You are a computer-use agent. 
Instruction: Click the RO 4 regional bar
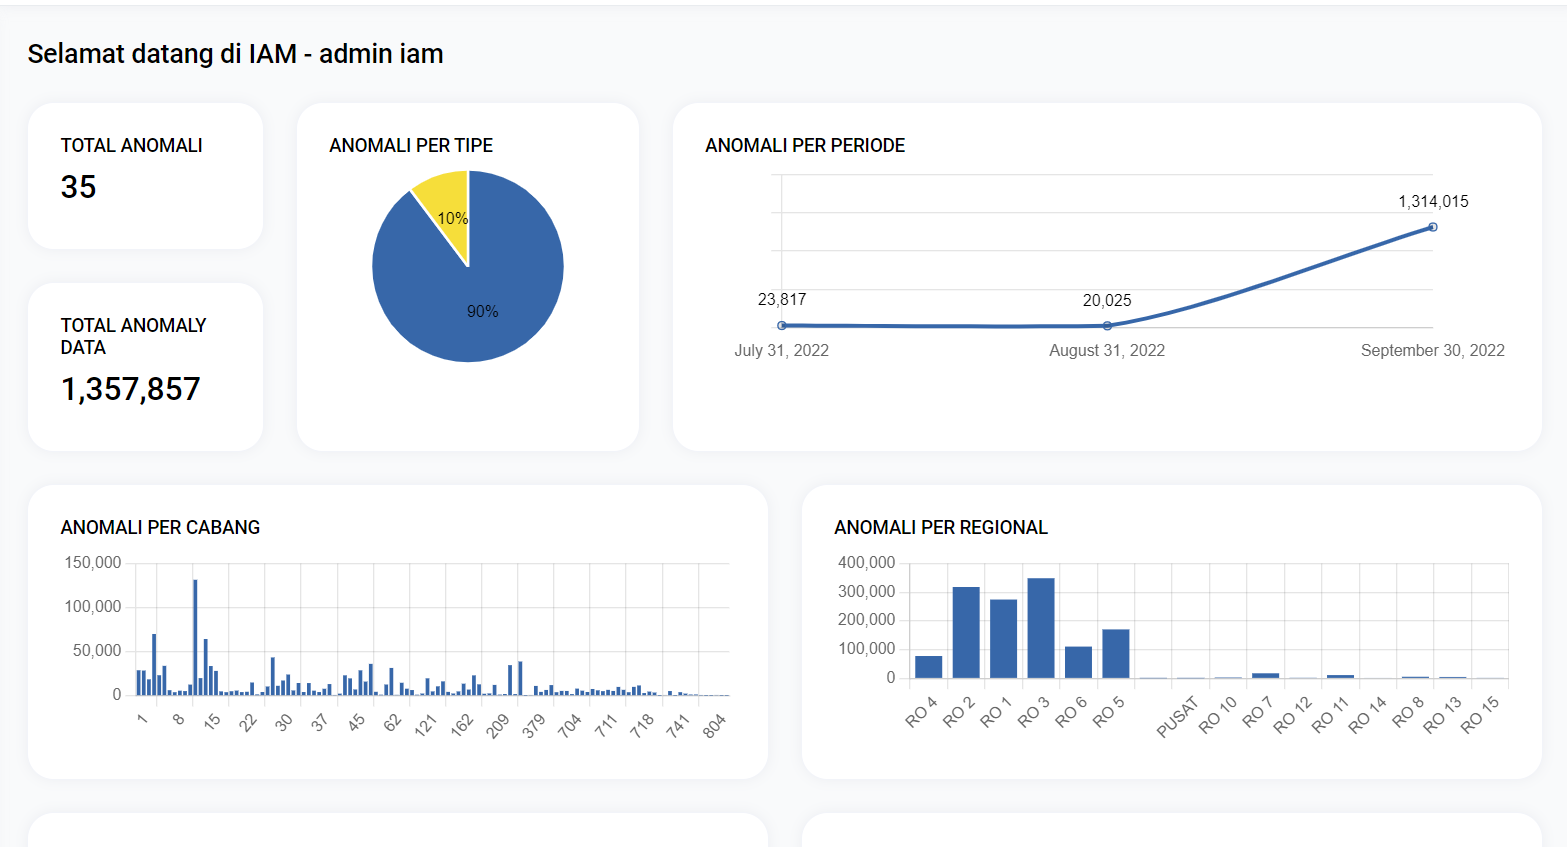[x=928, y=667]
